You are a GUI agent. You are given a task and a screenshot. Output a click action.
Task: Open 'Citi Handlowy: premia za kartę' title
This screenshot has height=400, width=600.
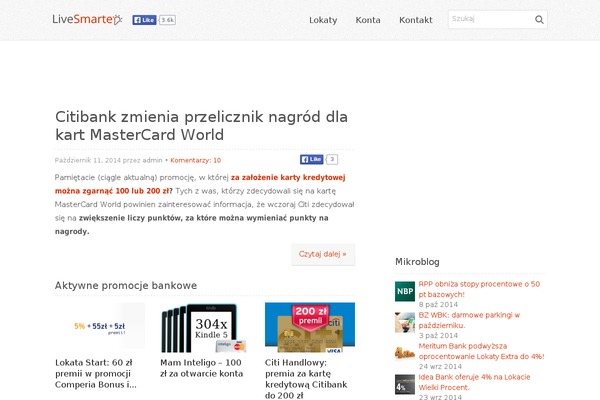coord(306,379)
